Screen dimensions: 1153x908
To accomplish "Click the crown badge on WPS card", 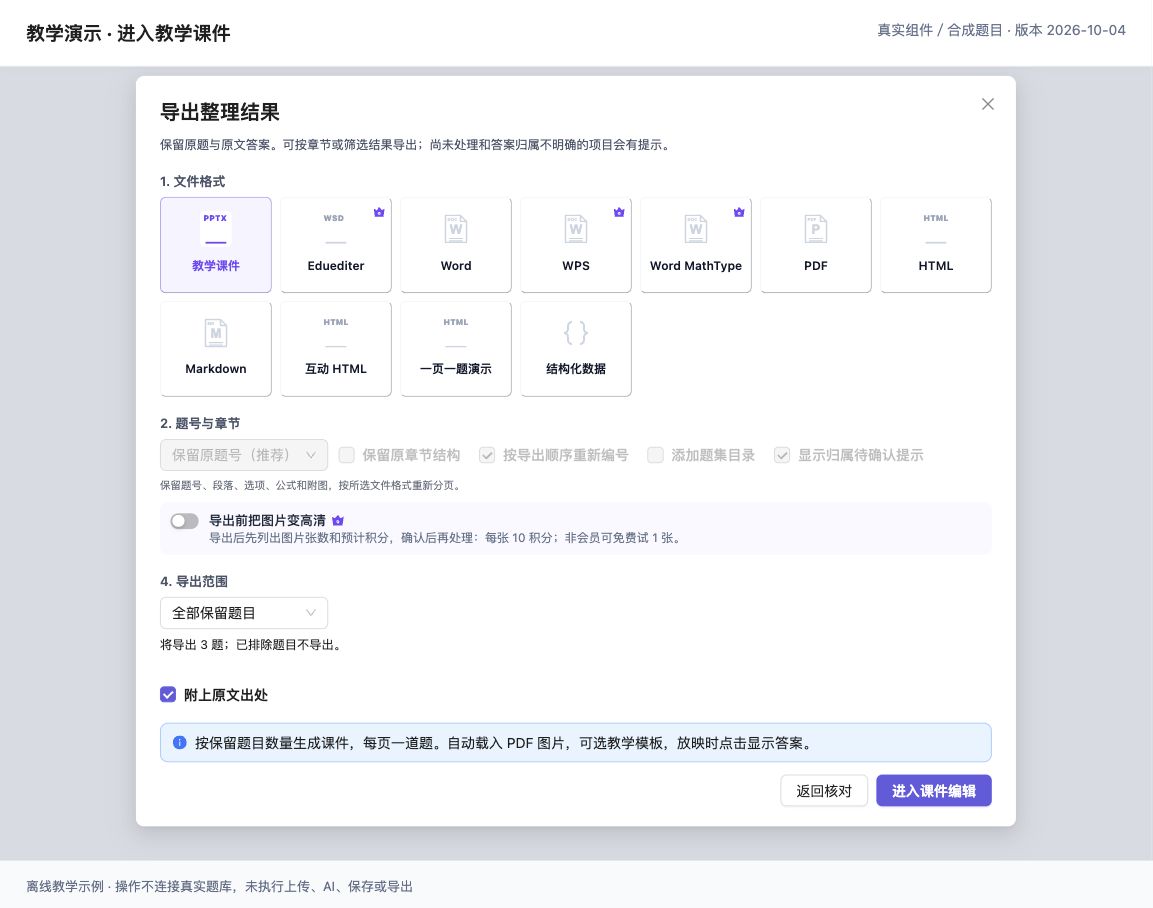I will point(619,212).
